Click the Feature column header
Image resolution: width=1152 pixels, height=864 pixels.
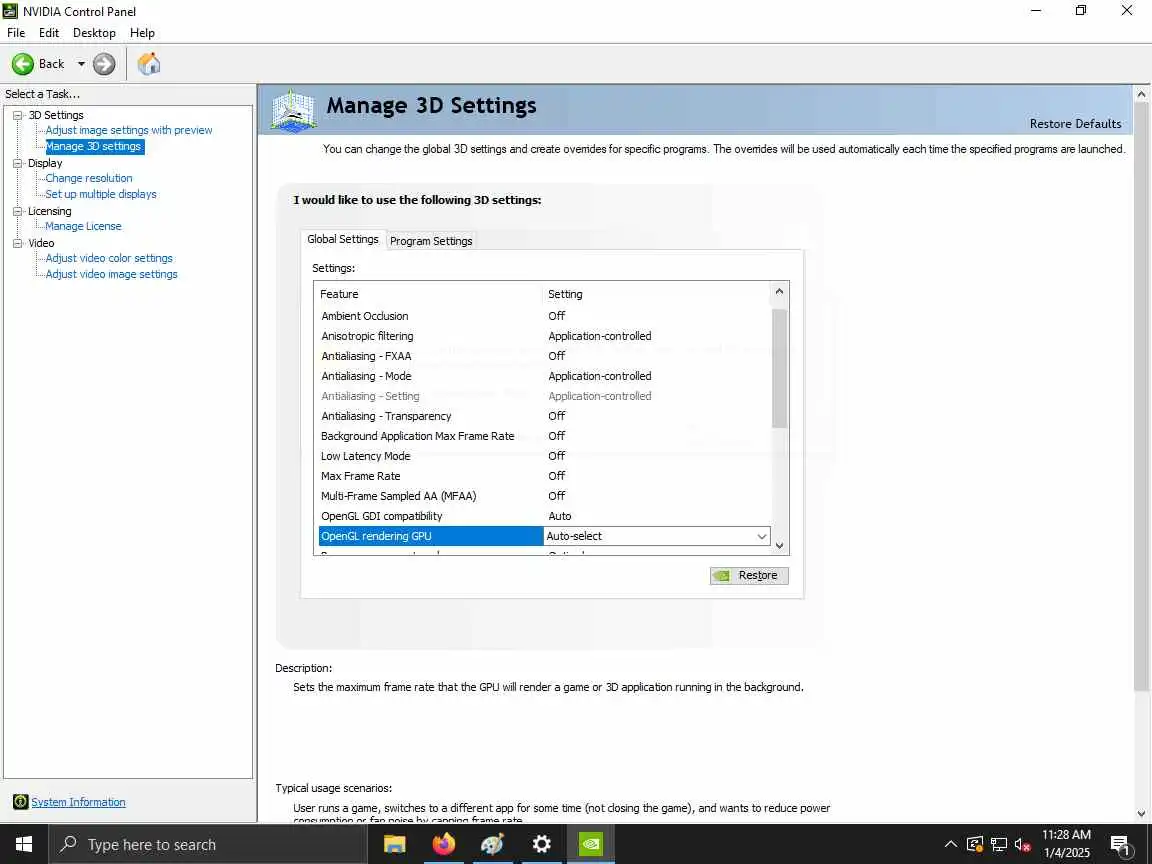coord(429,294)
